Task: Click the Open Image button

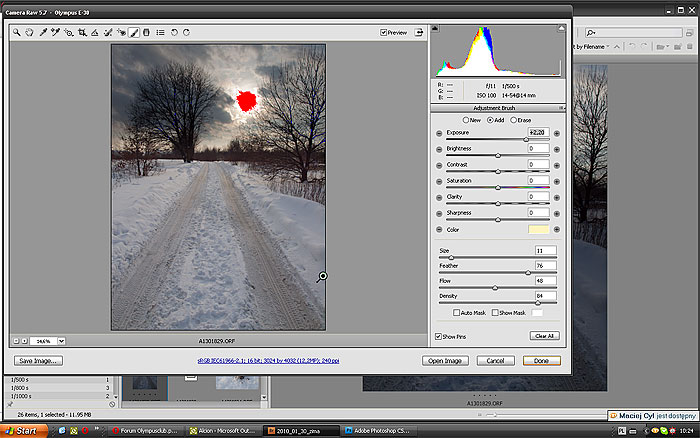Action: coord(446,360)
